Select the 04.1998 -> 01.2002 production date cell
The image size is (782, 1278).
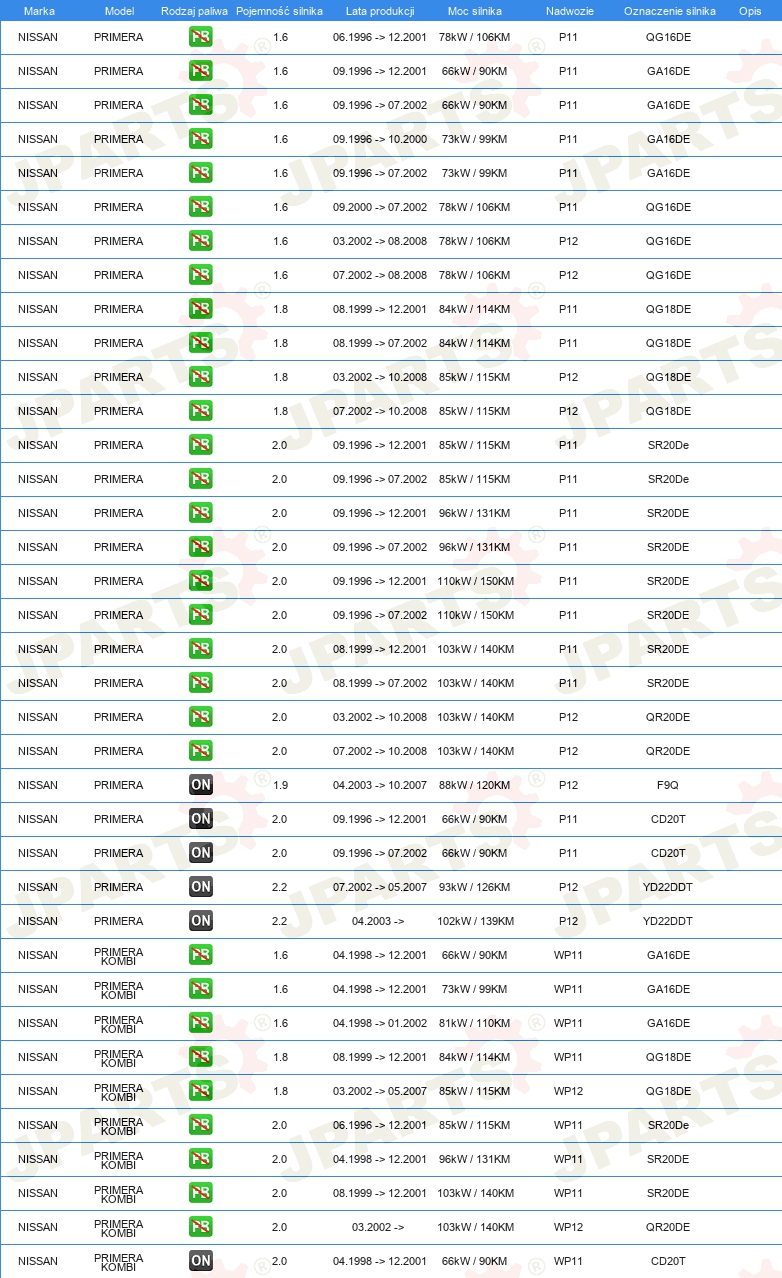(380, 1023)
